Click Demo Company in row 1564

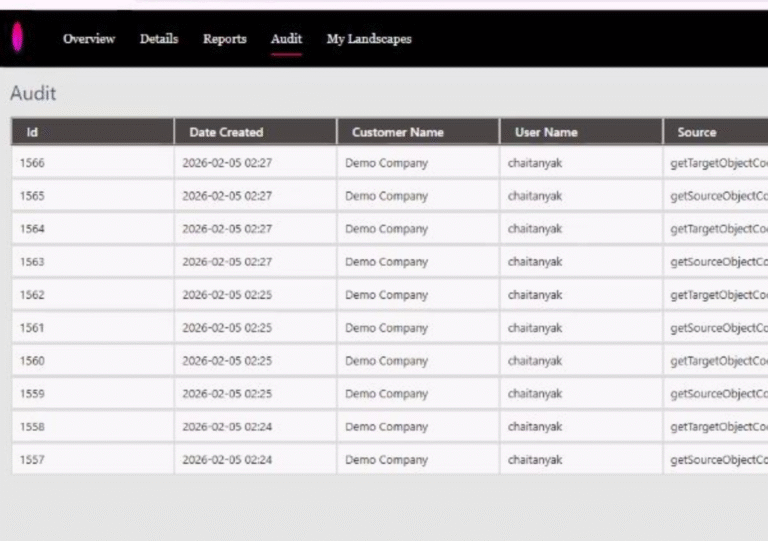point(386,229)
